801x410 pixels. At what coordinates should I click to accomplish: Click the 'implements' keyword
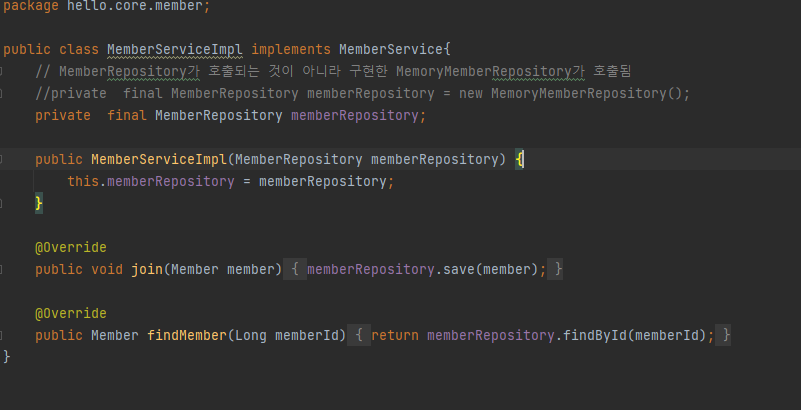pyautogui.click(x=291, y=50)
